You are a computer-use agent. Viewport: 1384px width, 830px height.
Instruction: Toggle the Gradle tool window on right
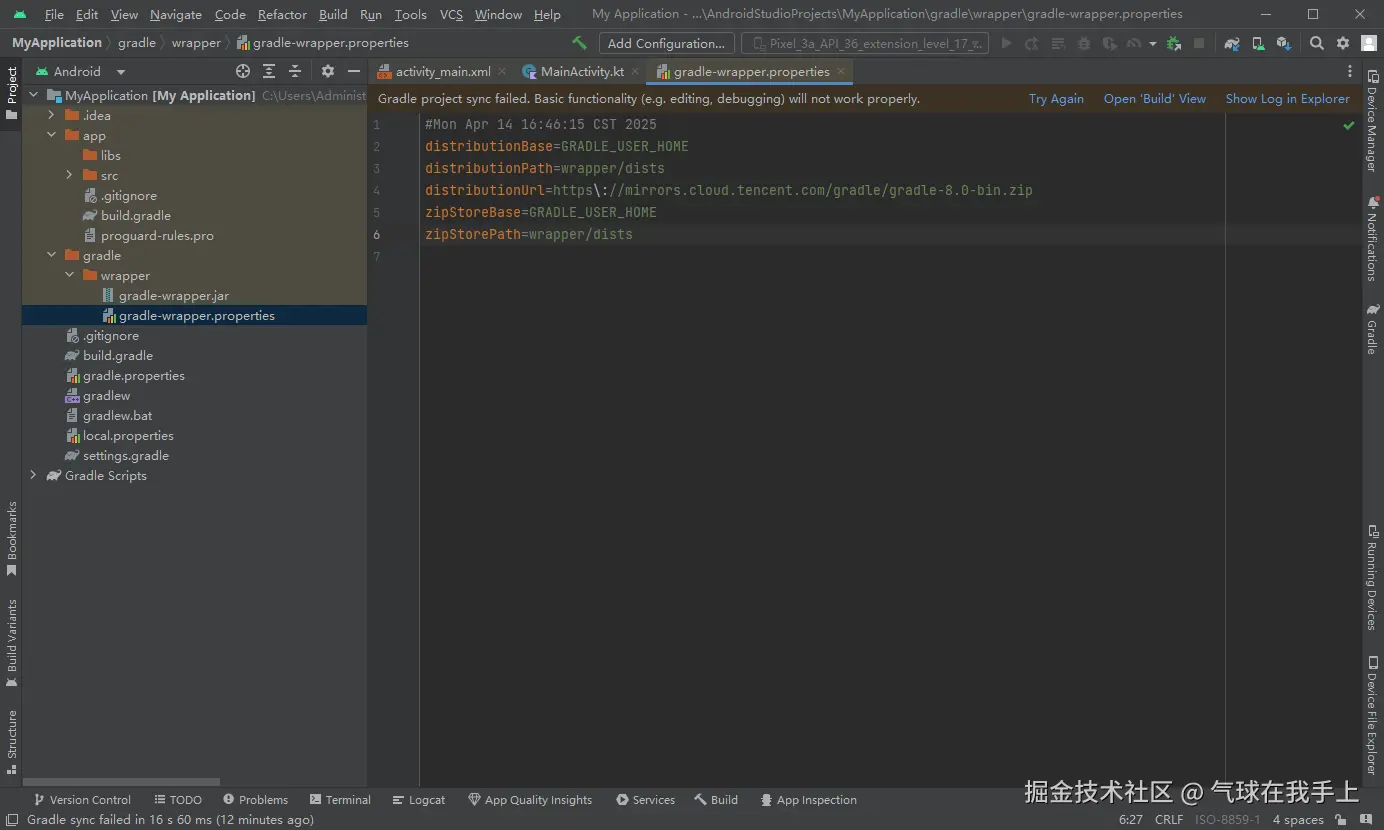pyautogui.click(x=1372, y=329)
